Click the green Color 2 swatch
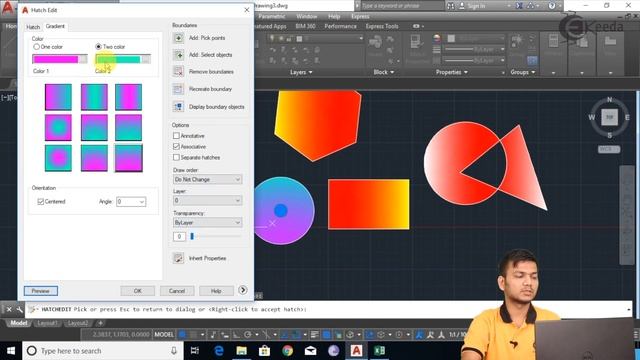The height and width of the screenshot is (360, 640). [118, 59]
